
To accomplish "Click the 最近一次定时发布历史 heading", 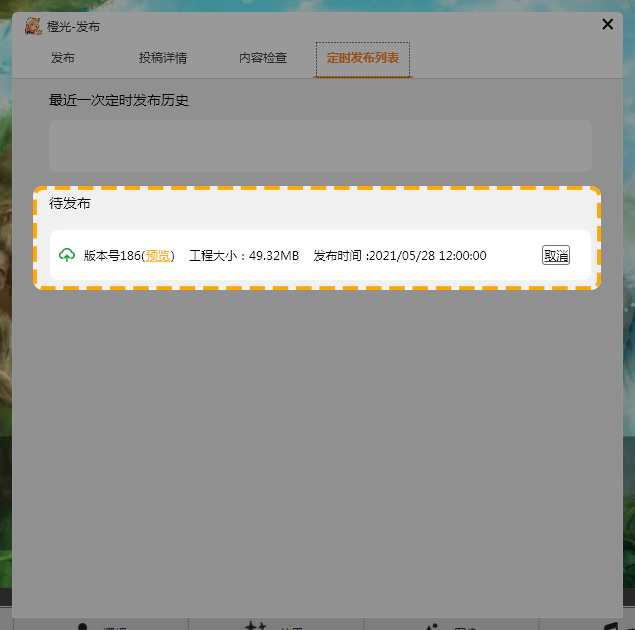I will tap(119, 100).
